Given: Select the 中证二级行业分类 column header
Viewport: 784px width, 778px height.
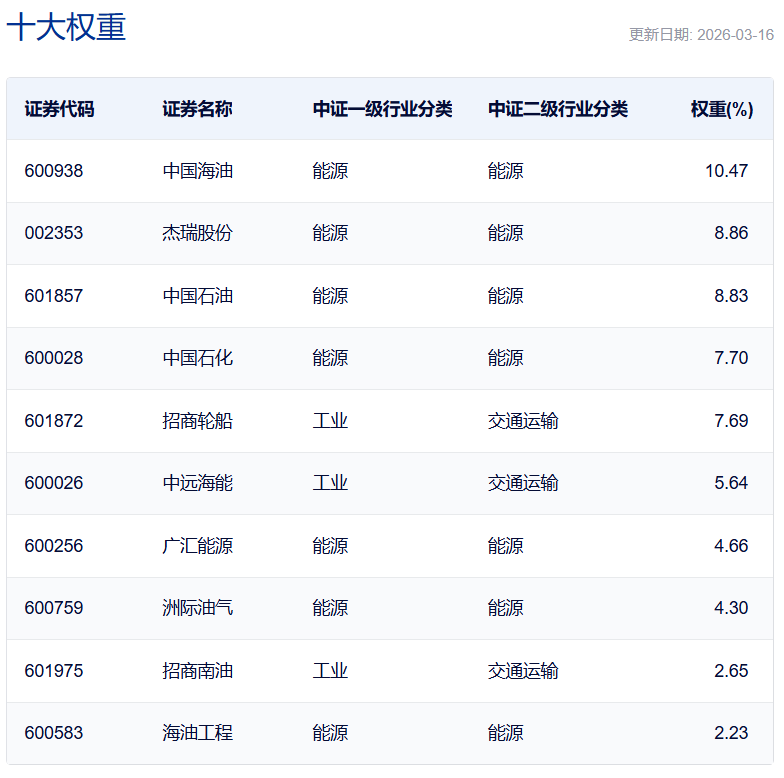Looking at the screenshot, I should point(558,109).
